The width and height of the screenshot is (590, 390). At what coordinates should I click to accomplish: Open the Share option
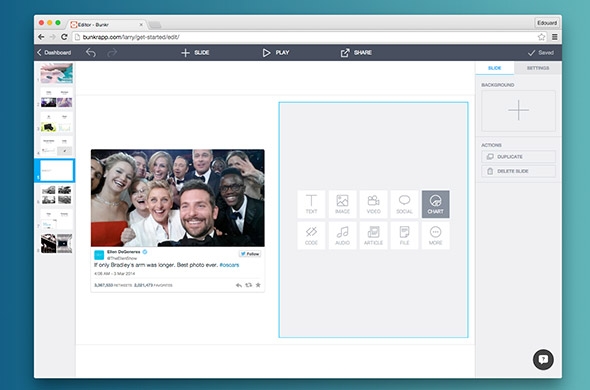pyautogui.click(x=356, y=53)
